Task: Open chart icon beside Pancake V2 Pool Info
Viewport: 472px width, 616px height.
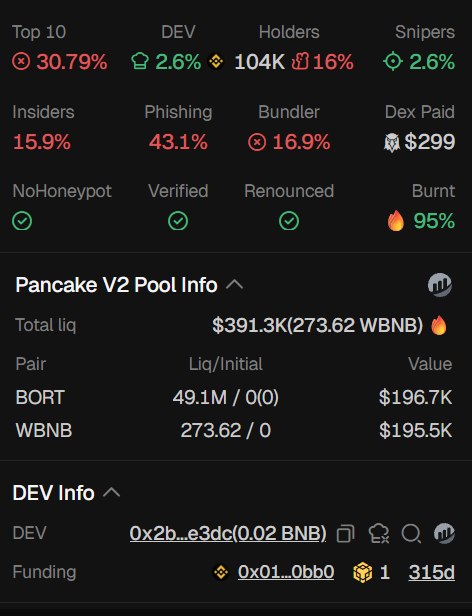Action: pos(440,285)
